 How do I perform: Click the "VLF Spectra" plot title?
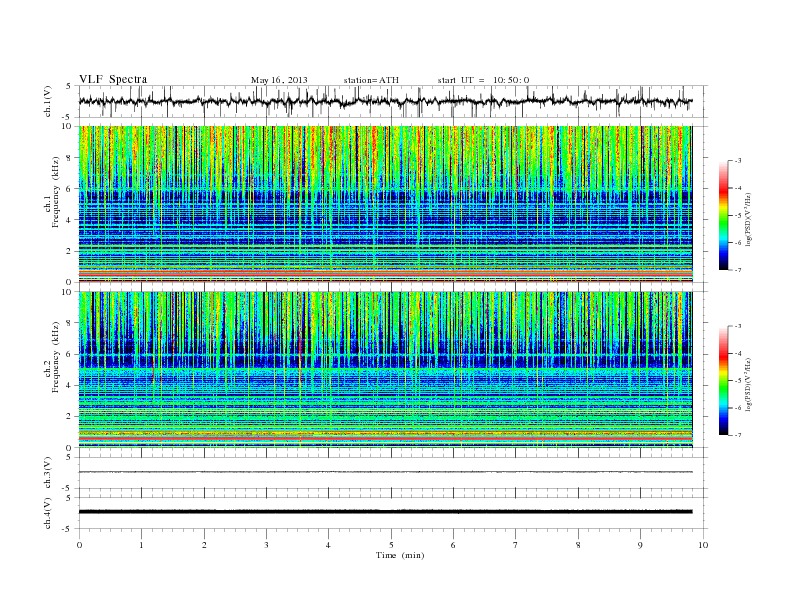click(113, 79)
